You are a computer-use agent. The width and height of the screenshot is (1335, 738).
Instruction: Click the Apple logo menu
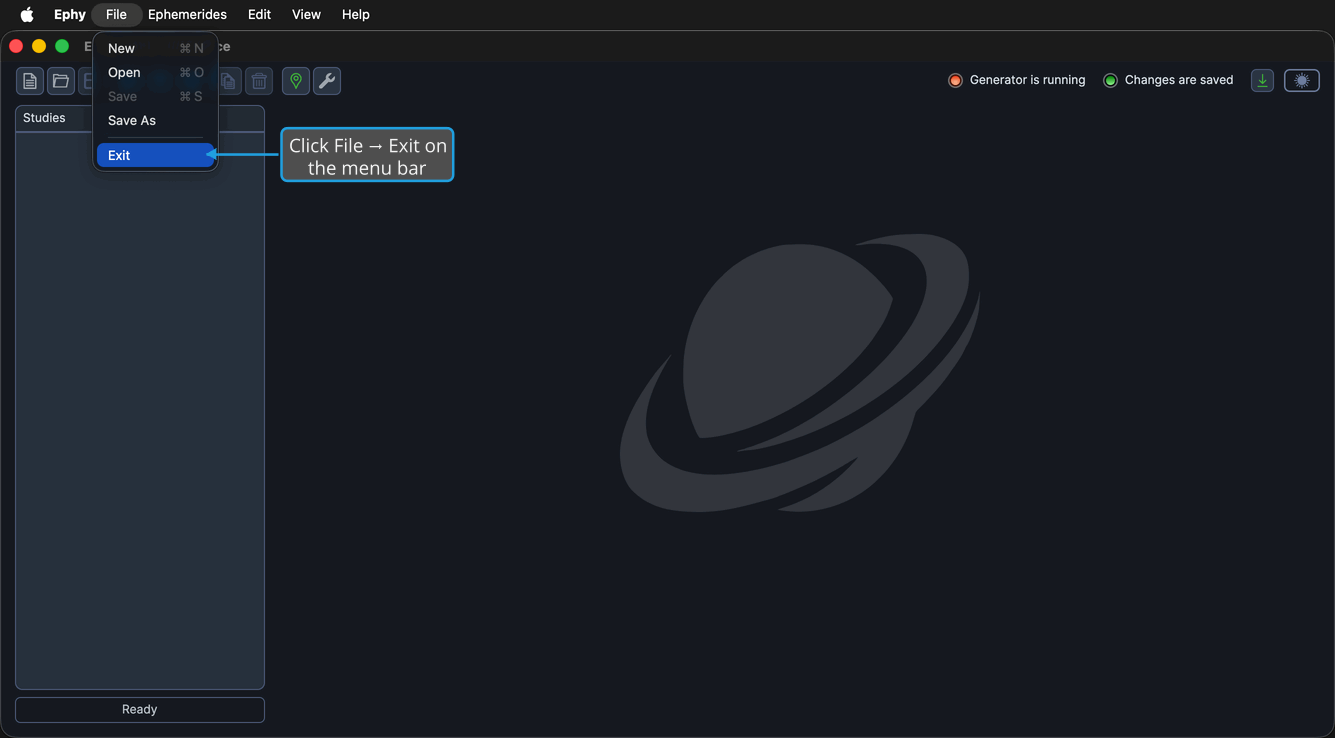[27, 14]
